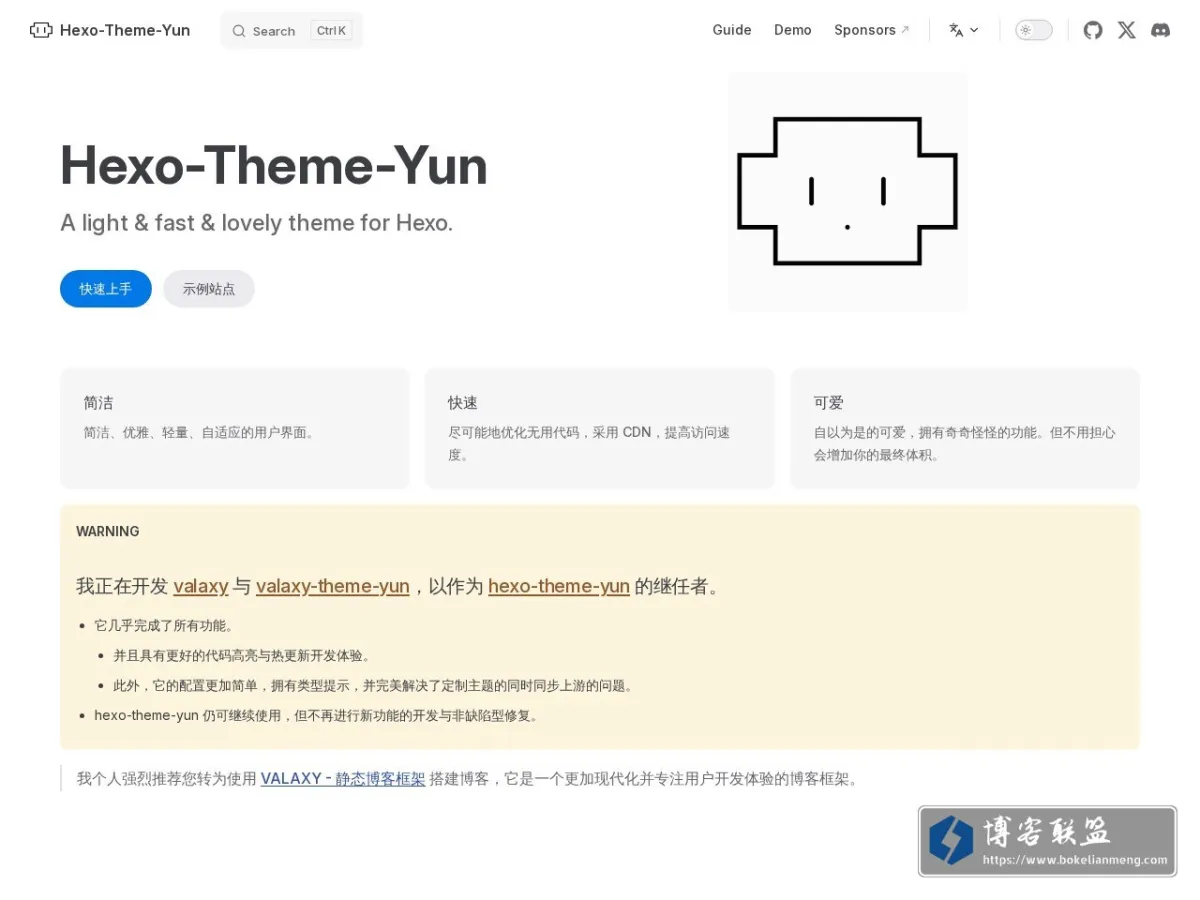1200x900 pixels.
Task: Click the 快速上手 get started button
Action: [x=106, y=289]
